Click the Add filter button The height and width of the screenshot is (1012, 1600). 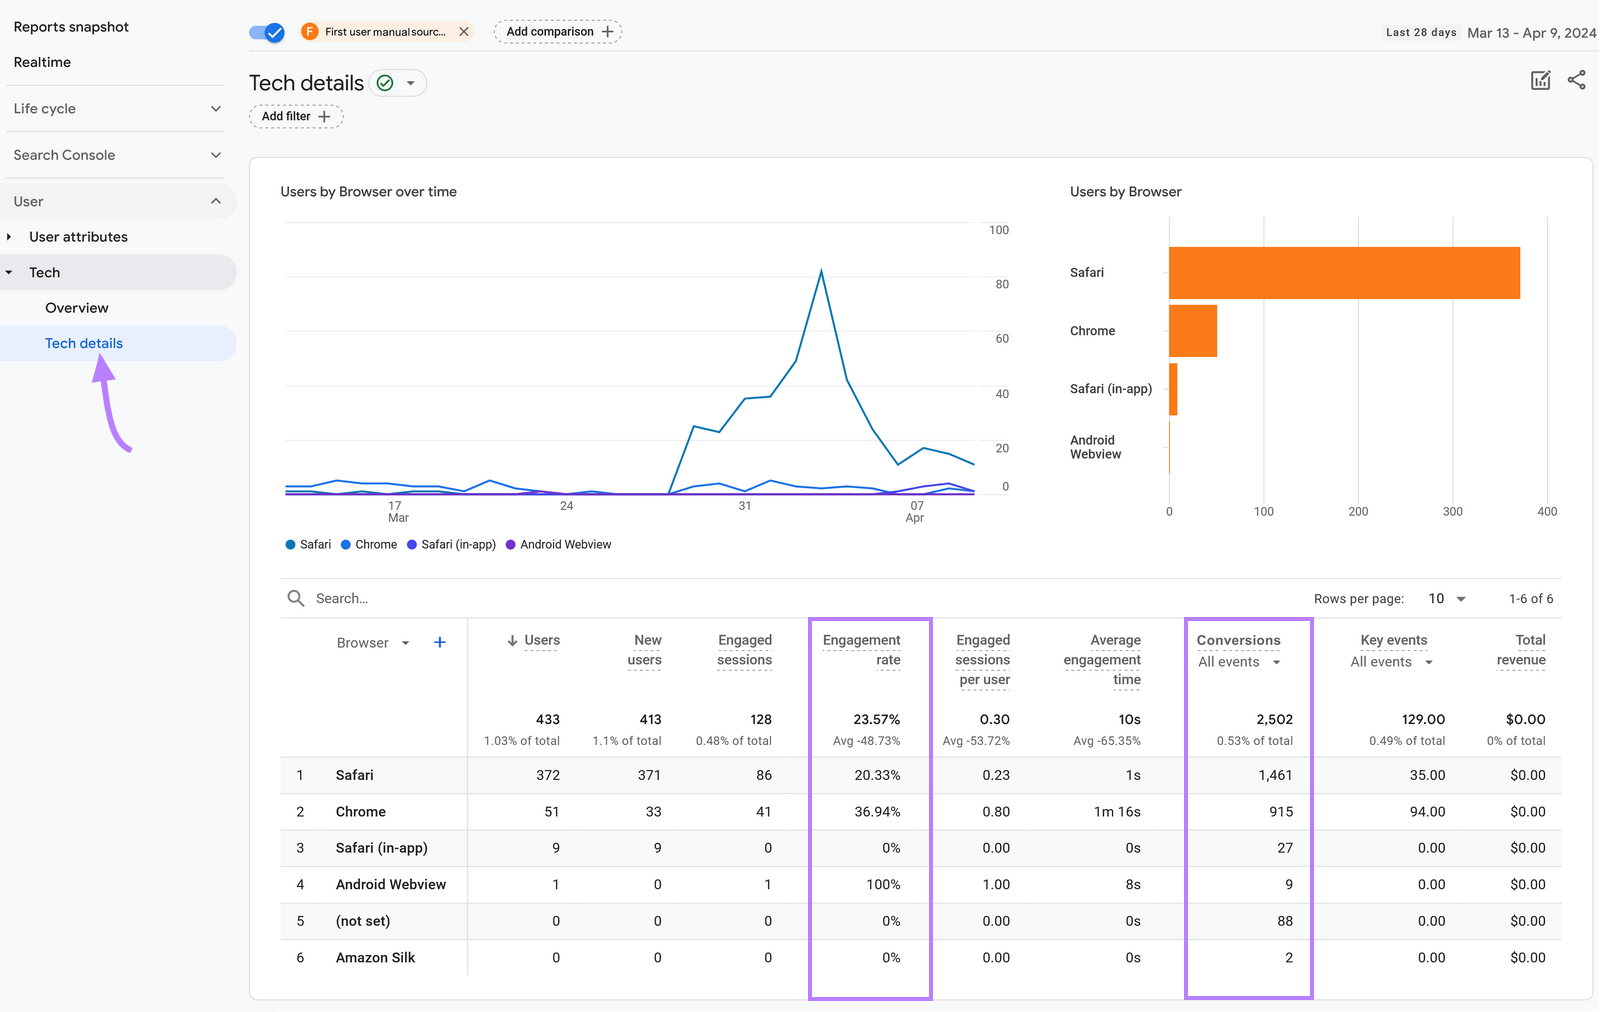coord(296,117)
